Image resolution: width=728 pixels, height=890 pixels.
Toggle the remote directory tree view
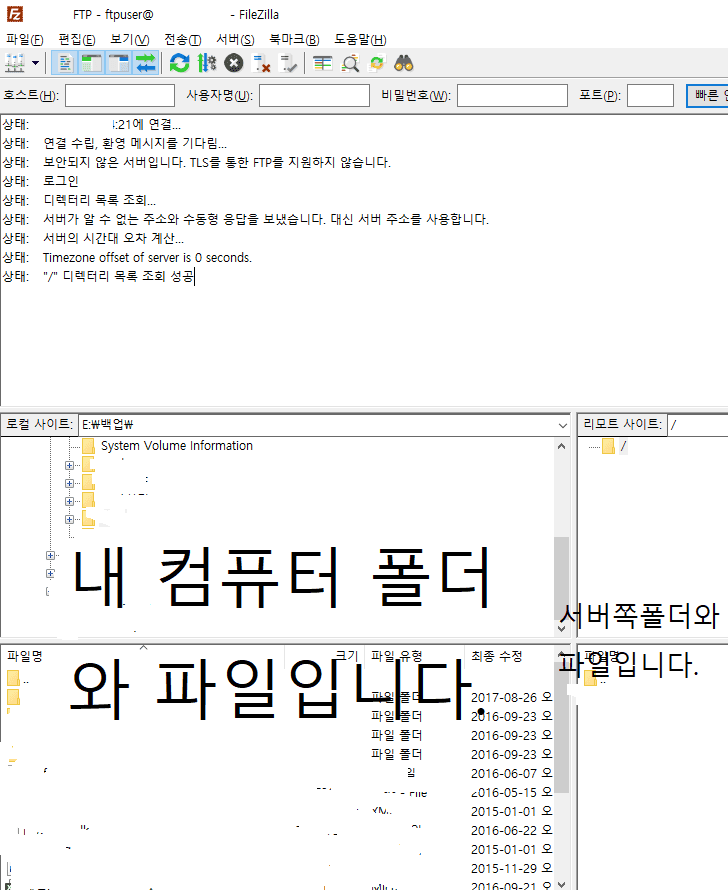119,63
